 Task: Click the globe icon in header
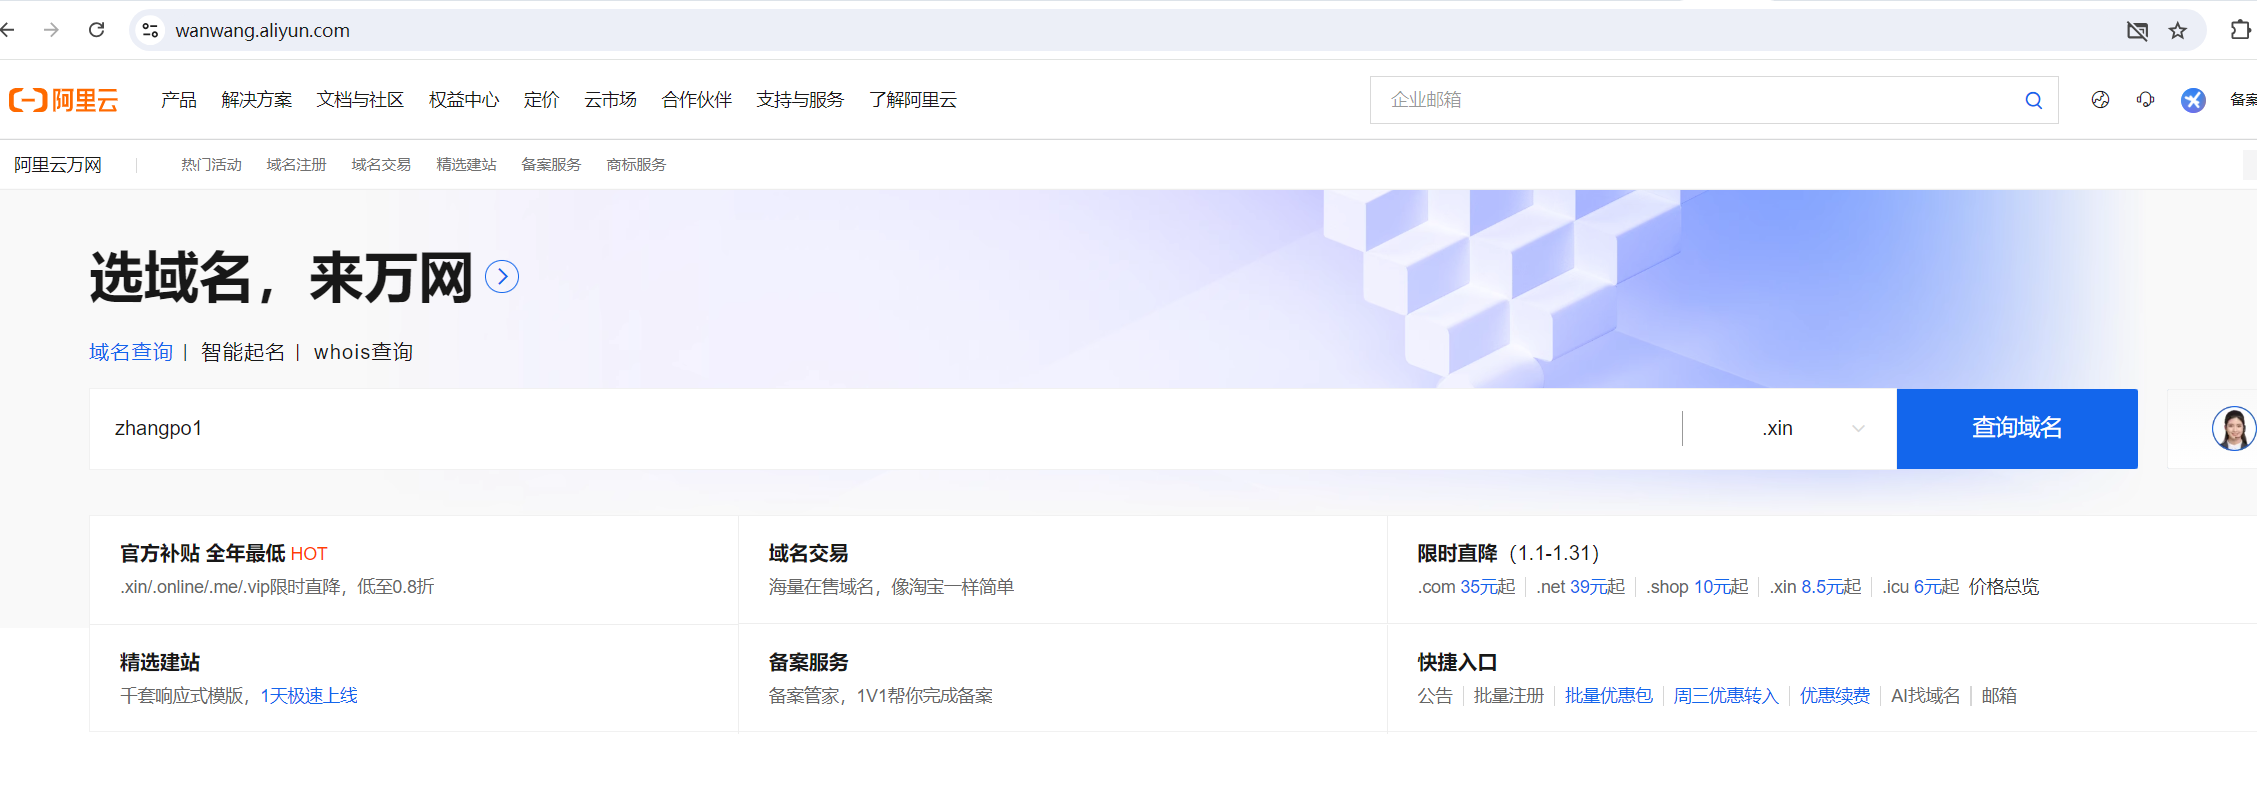point(2100,100)
